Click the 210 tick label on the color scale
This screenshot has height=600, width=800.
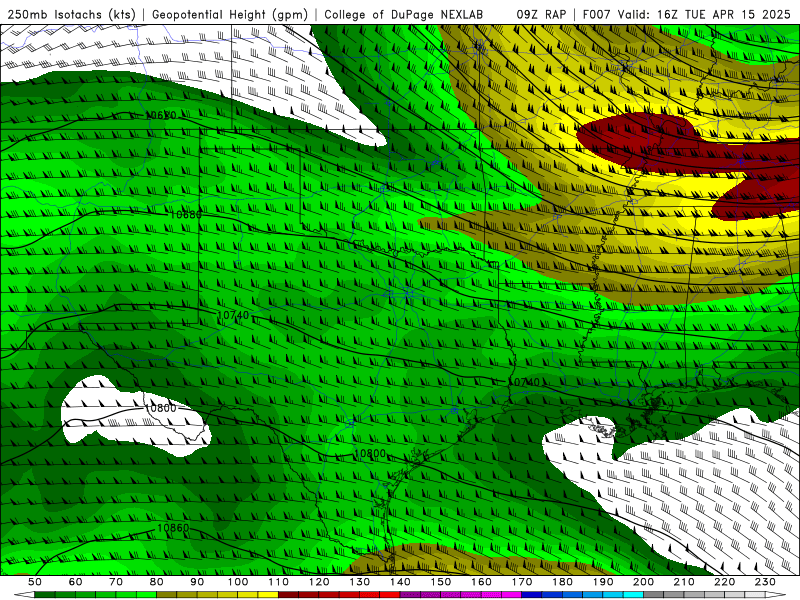684,582
